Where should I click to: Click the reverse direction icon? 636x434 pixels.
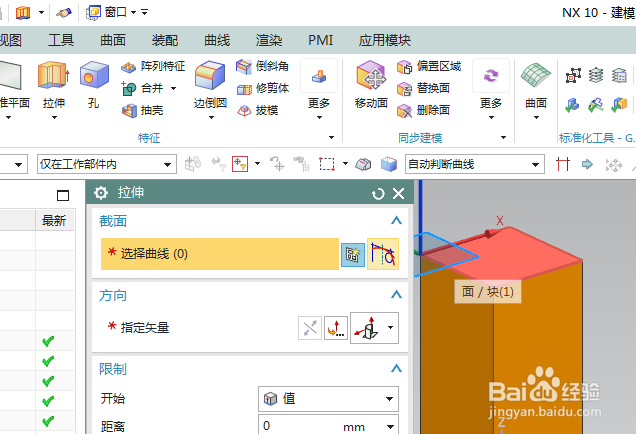(310, 328)
